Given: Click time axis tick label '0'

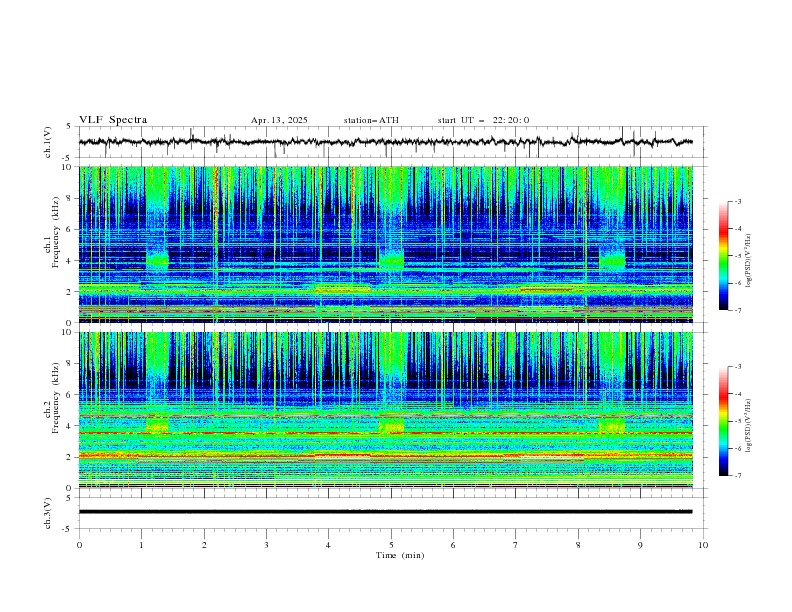Looking at the screenshot, I should pos(79,545).
